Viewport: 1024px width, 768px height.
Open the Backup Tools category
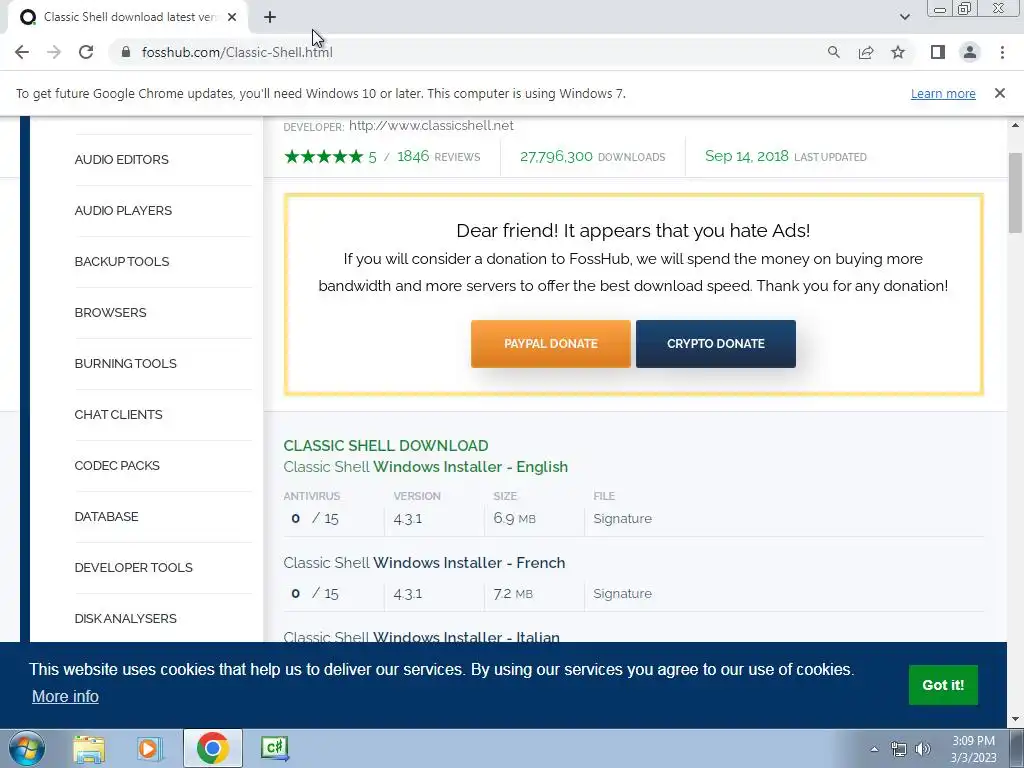121,261
